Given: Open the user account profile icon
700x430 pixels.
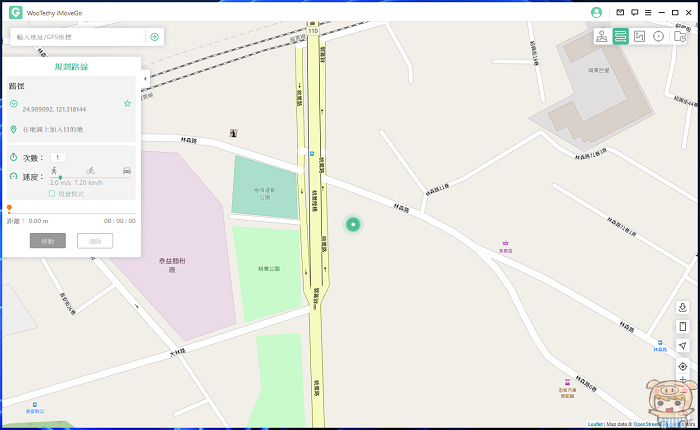Looking at the screenshot, I should point(596,13).
